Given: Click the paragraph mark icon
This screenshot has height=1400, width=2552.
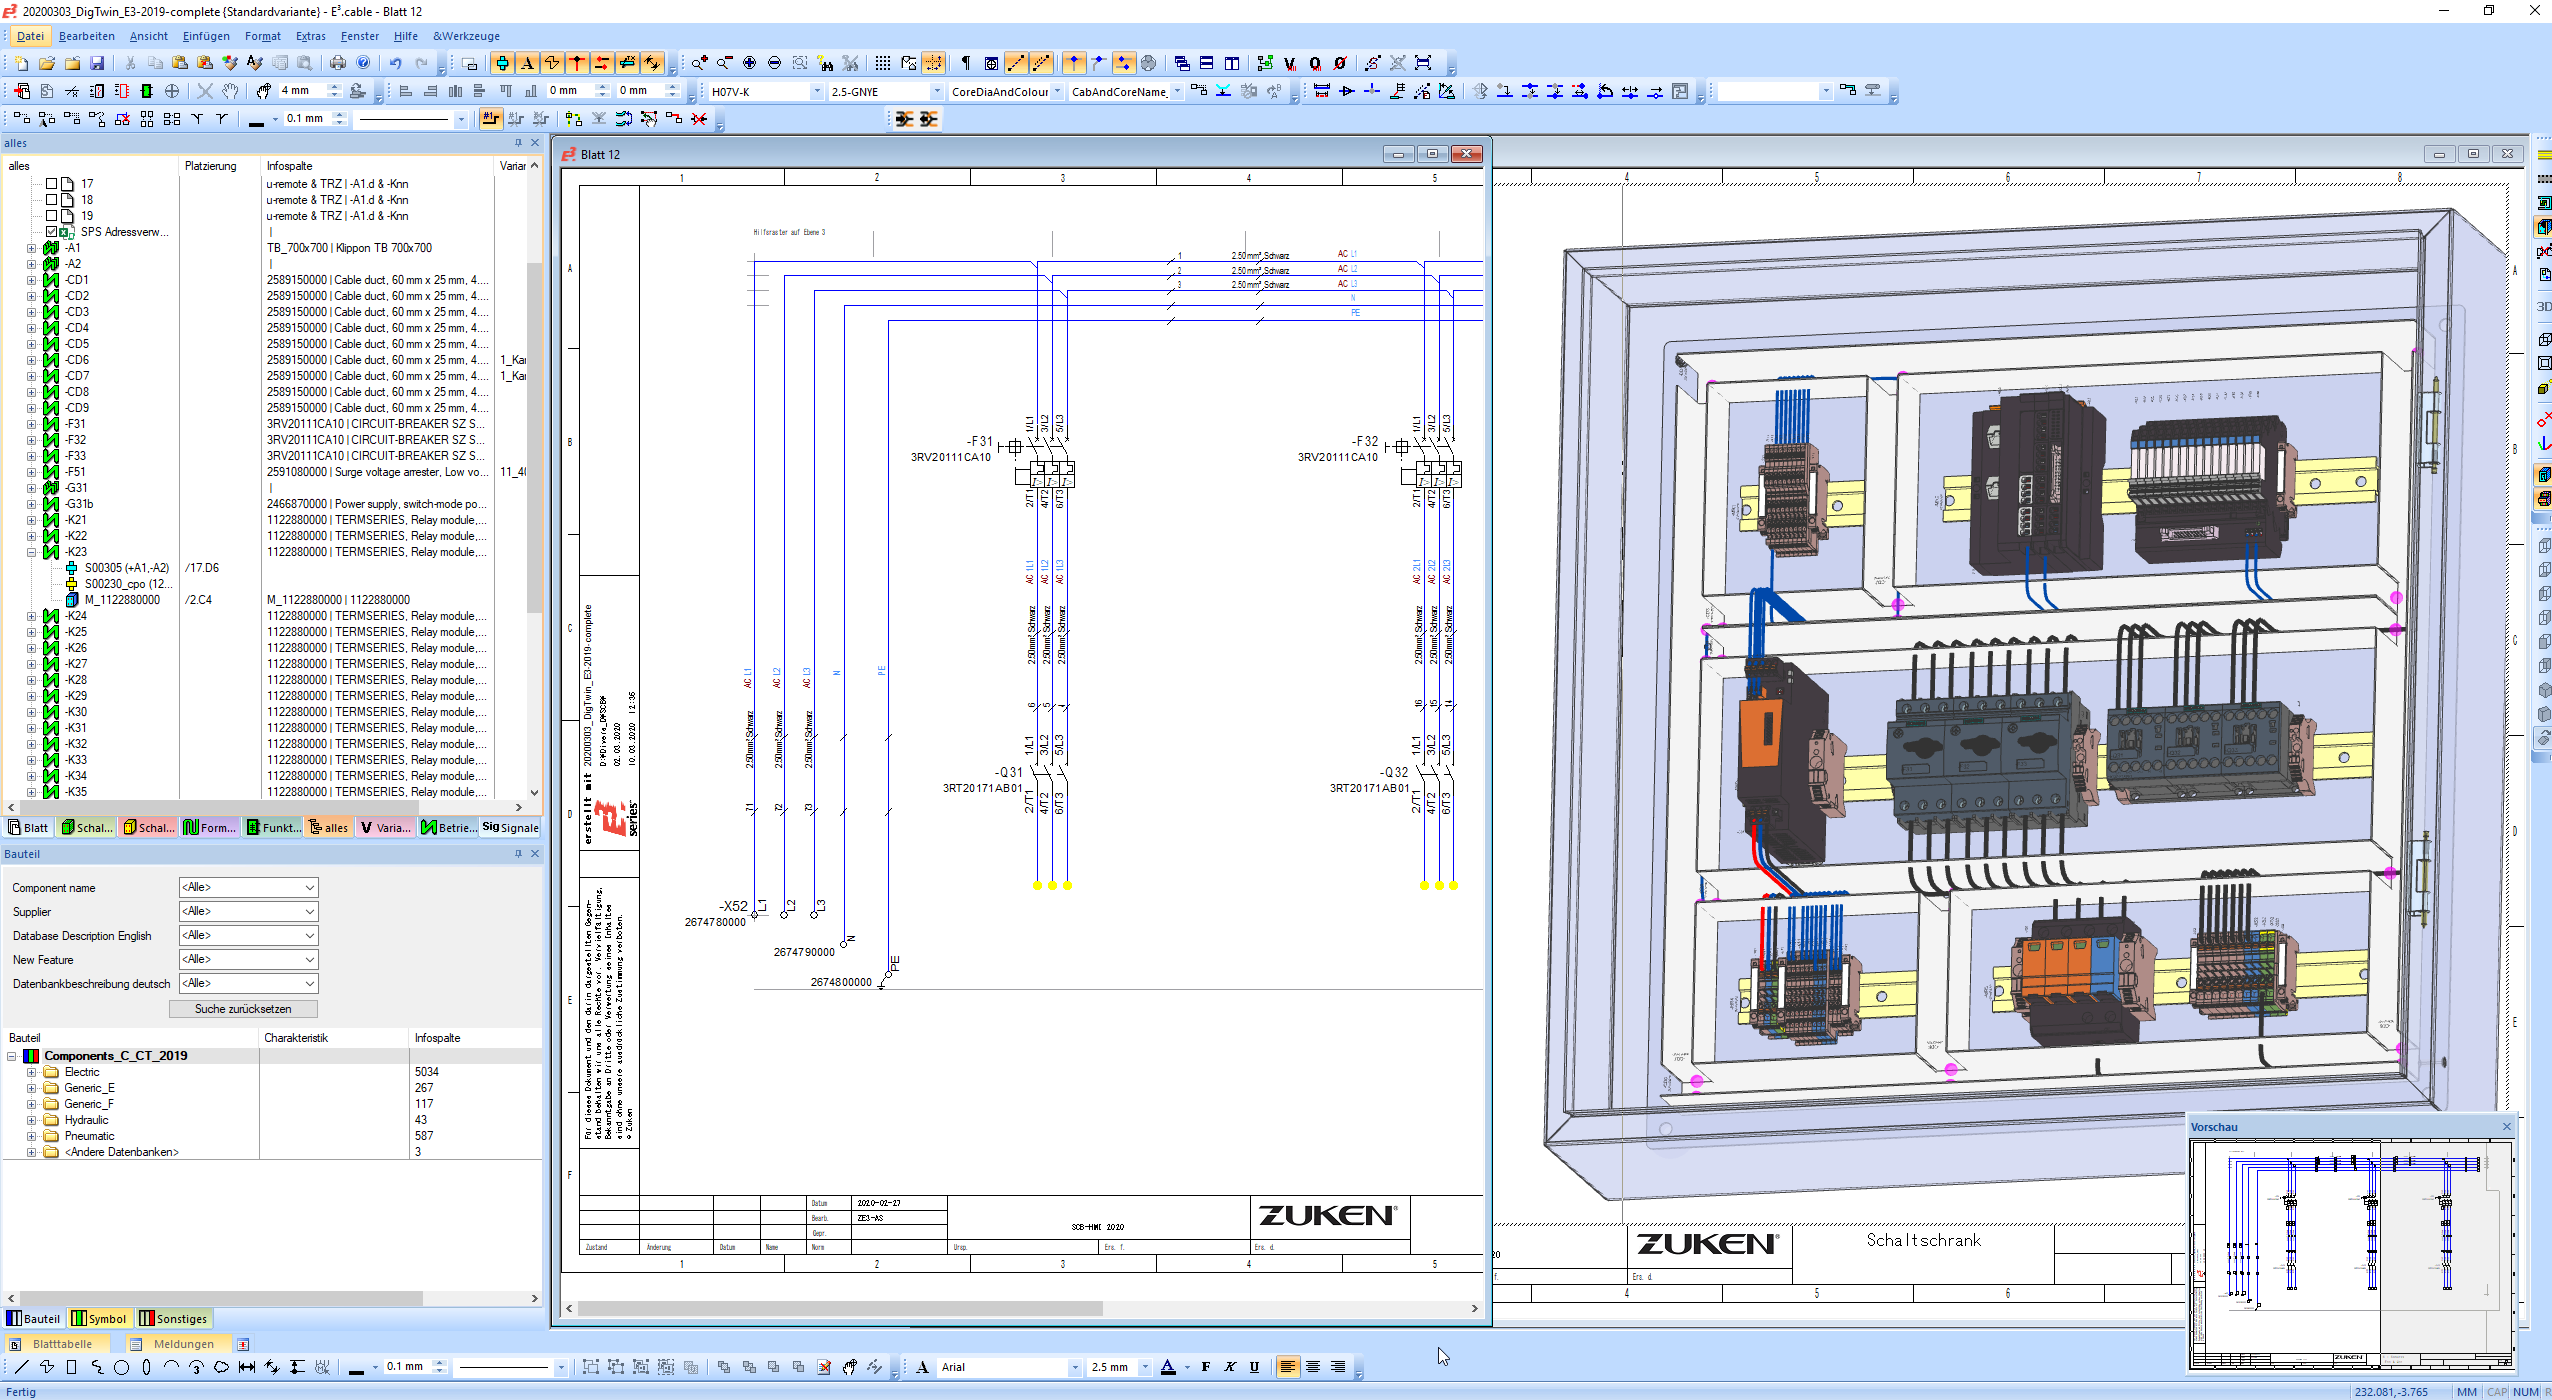Looking at the screenshot, I should (x=965, y=63).
